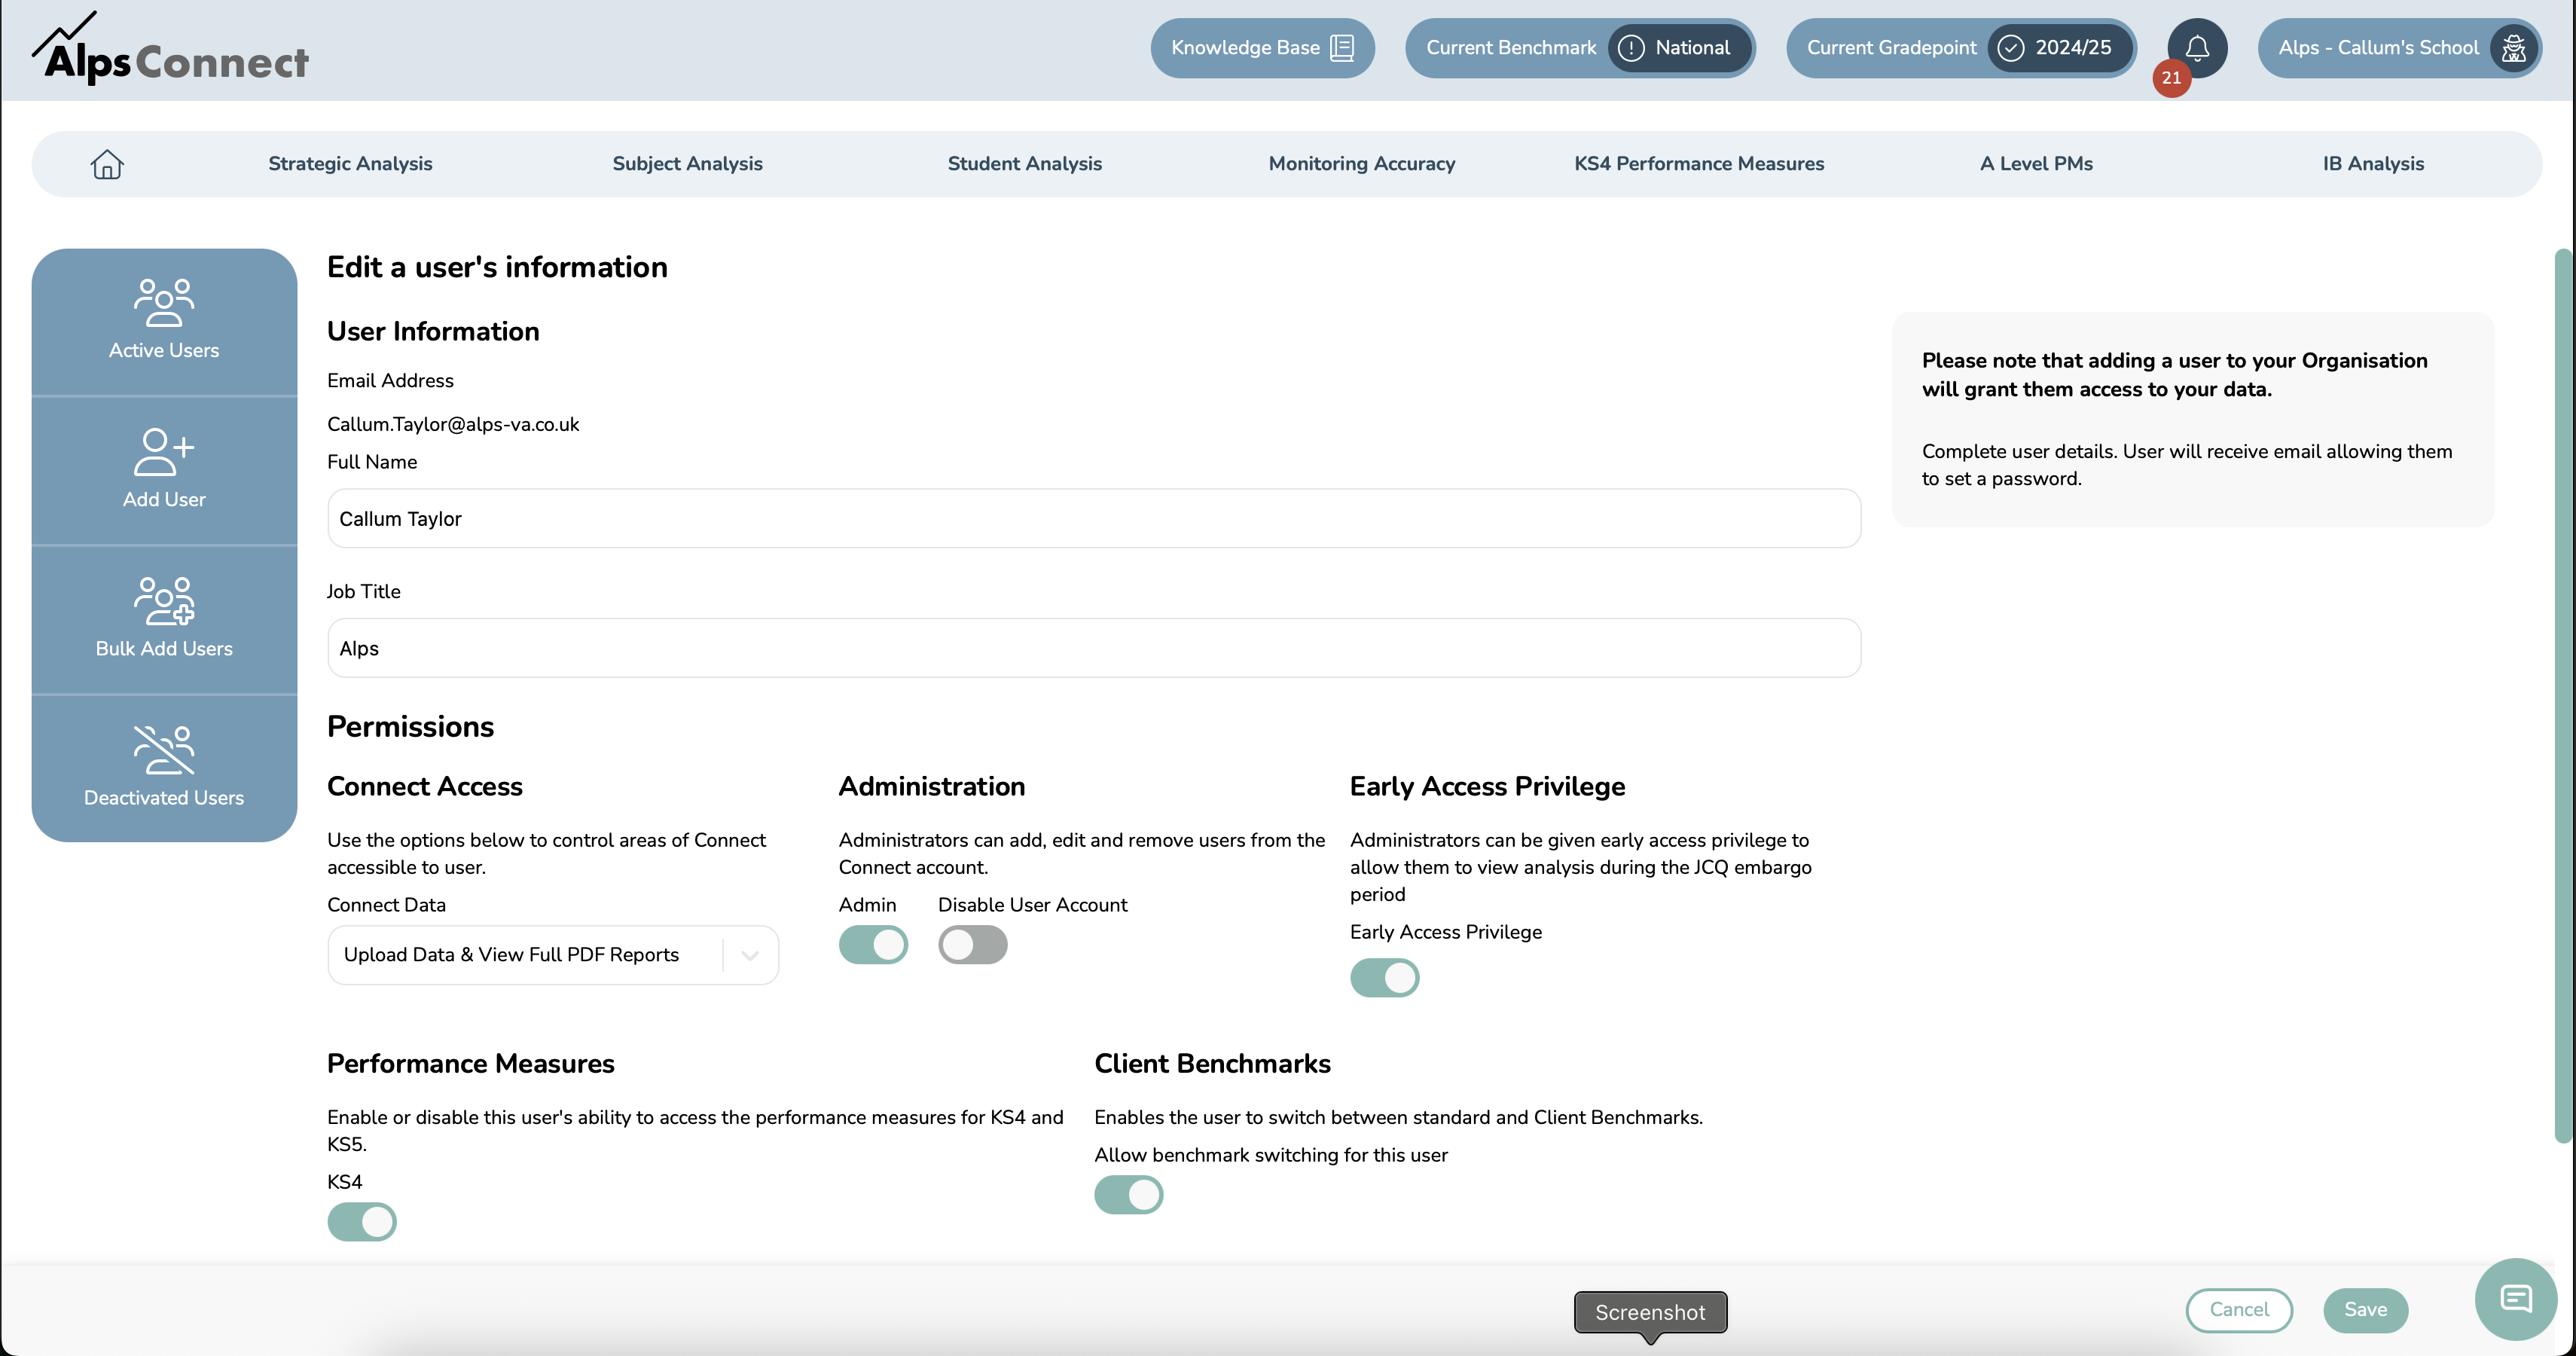Image resolution: width=2576 pixels, height=1356 pixels.
Task: Open Current Gradepoint 2024/25 selector
Action: coord(1961,48)
